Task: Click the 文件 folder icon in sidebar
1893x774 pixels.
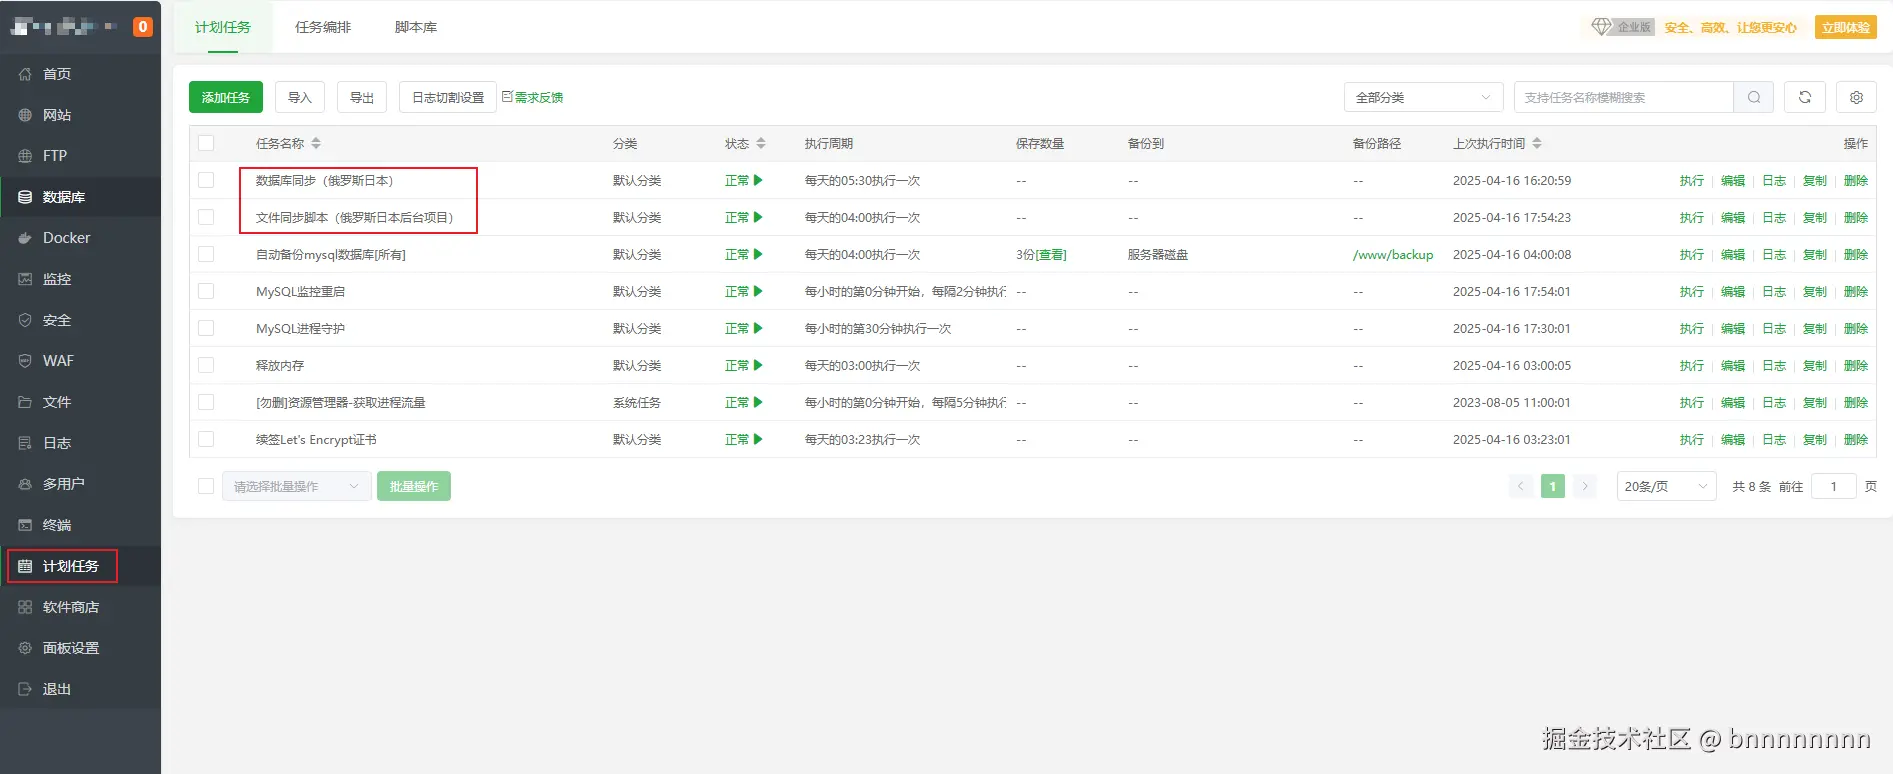Action: [x=25, y=402]
